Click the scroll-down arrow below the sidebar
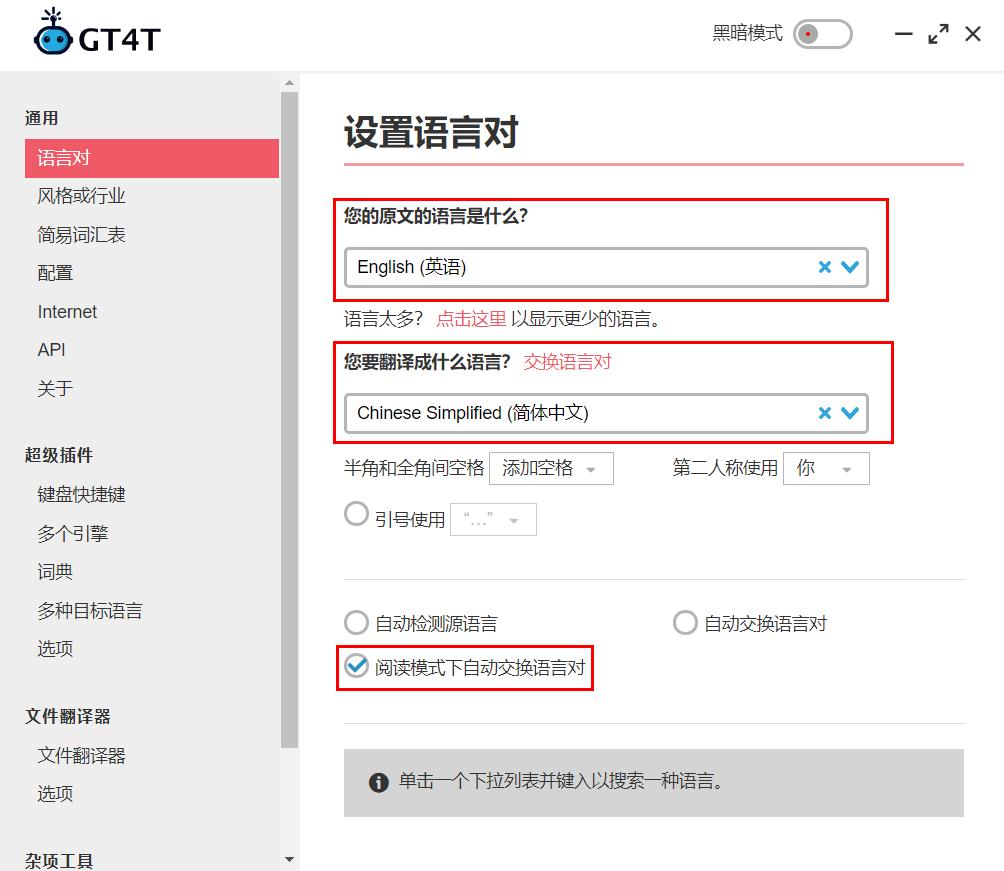1004x871 pixels. tap(289, 858)
